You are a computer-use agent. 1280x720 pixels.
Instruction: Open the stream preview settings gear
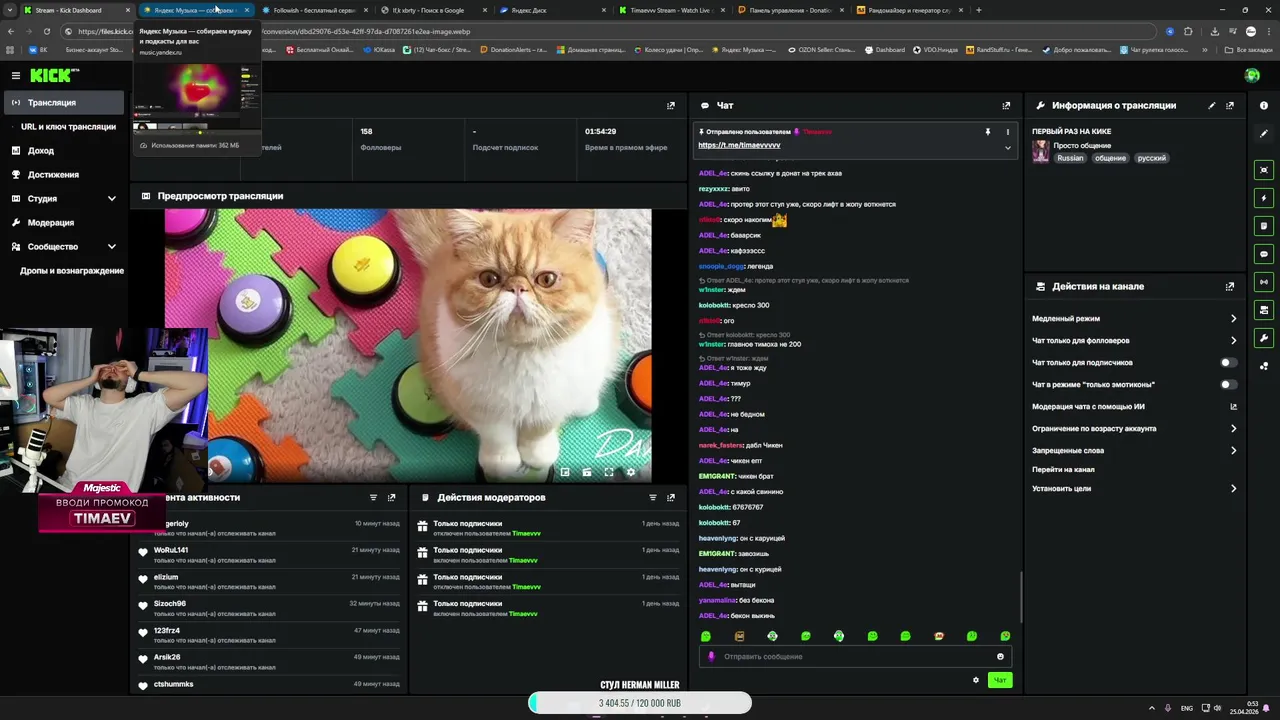click(x=630, y=472)
